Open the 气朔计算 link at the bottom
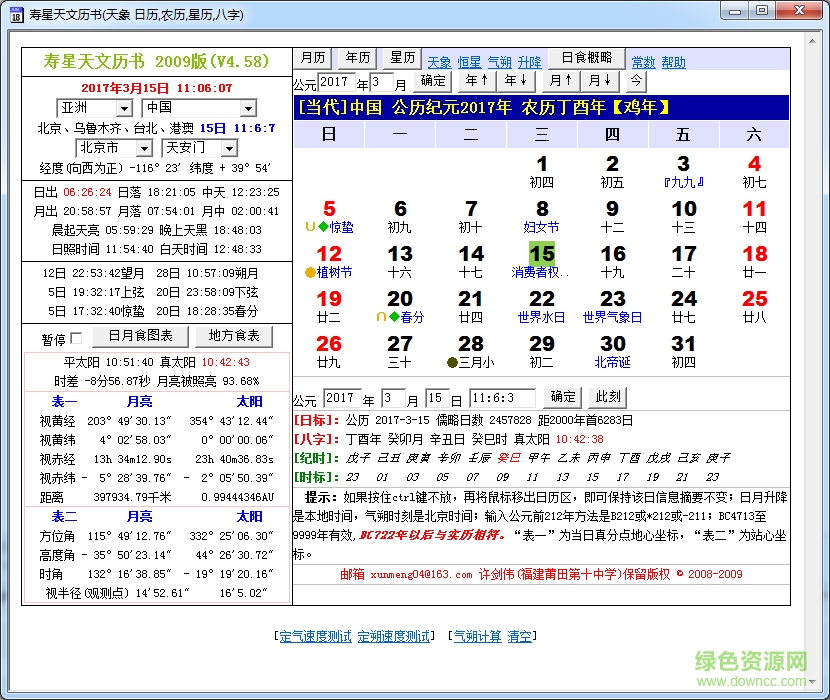 (x=477, y=636)
